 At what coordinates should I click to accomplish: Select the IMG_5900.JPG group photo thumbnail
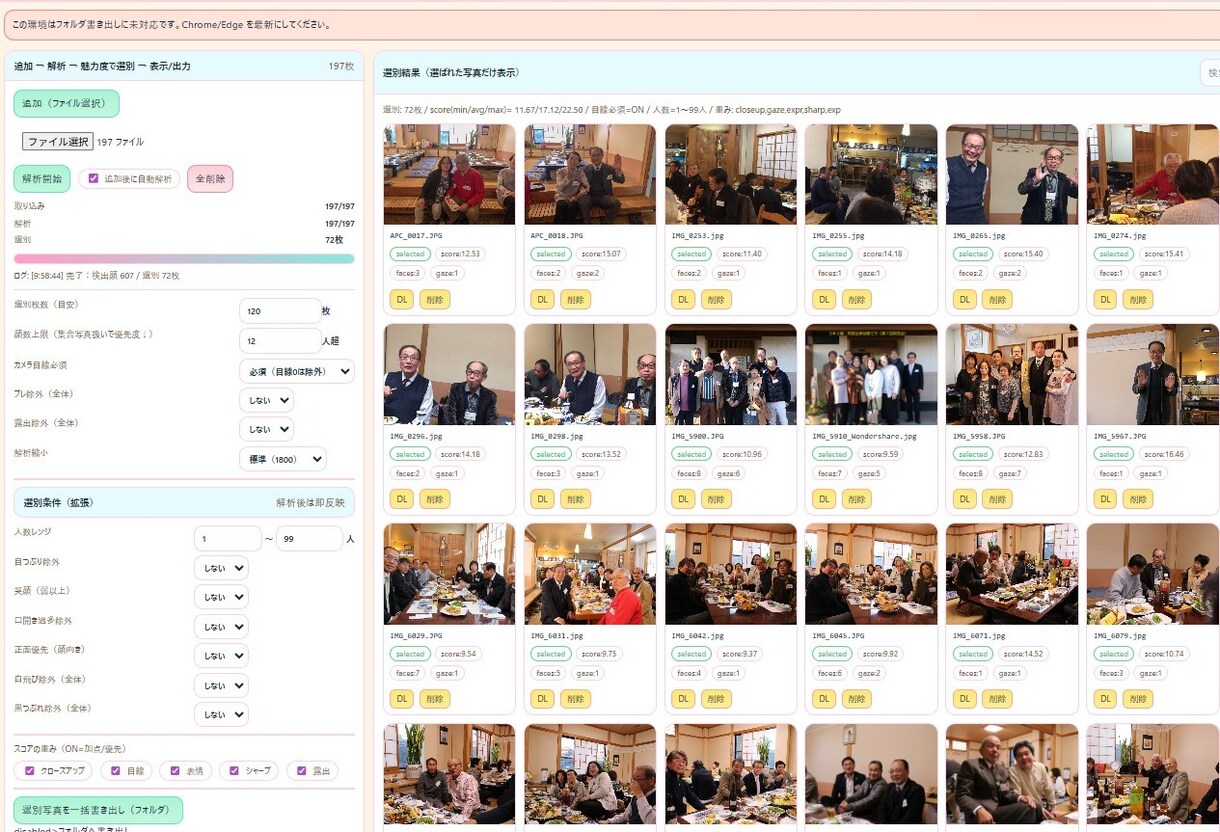731,374
